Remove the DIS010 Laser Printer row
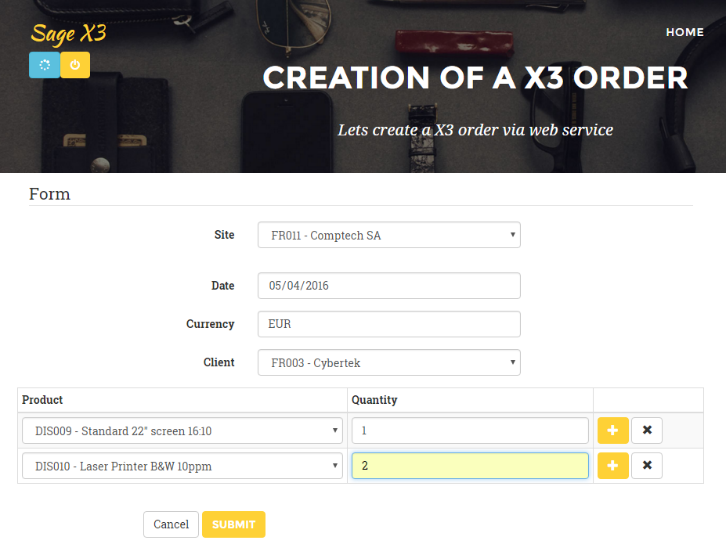The image size is (726, 544). (x=647, y=465)
